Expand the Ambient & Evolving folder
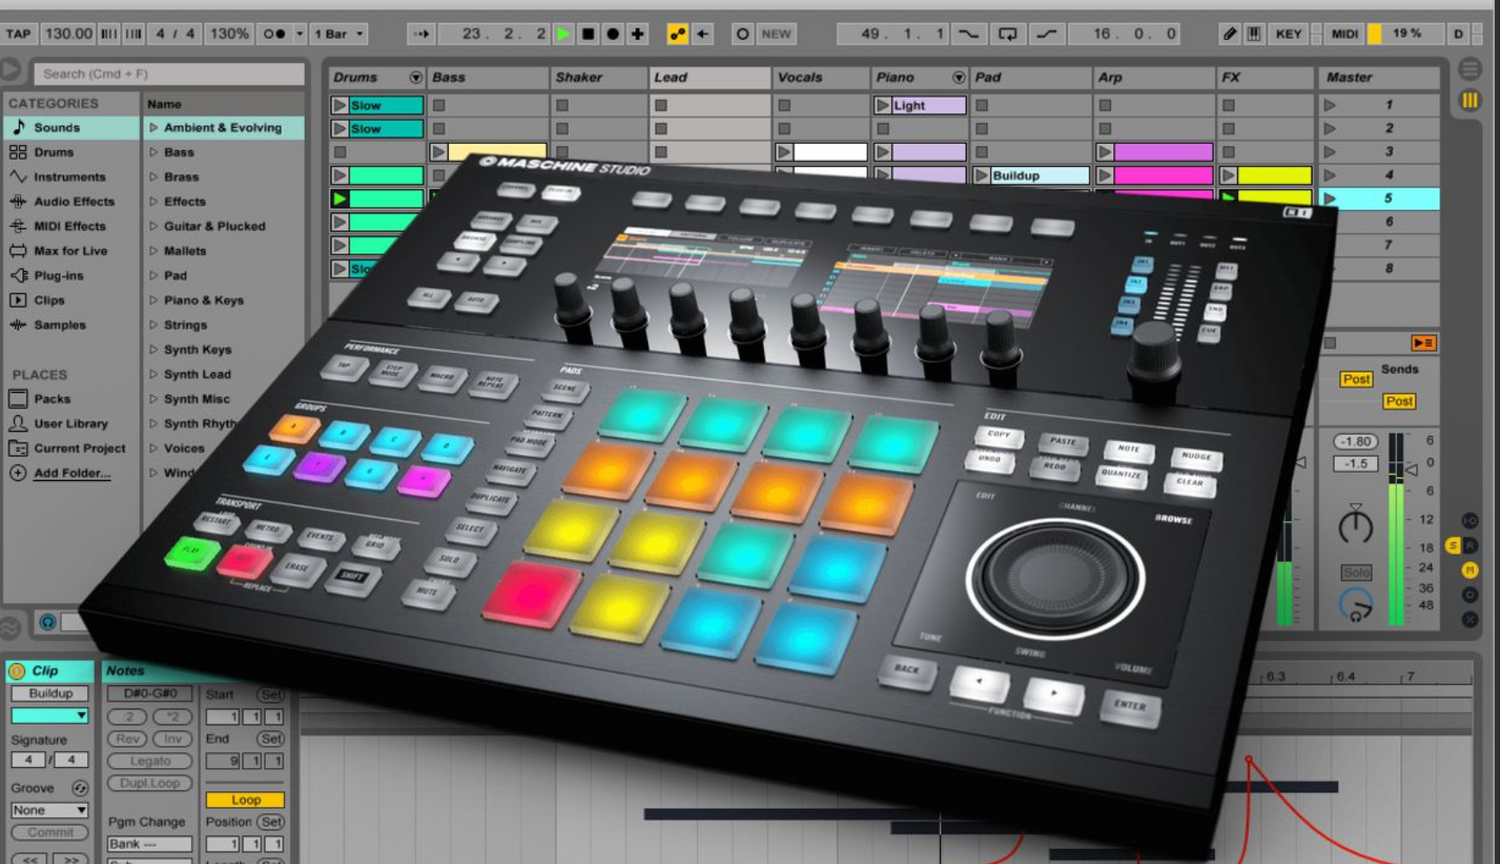 pyautogui.click(x=154, y=128)
